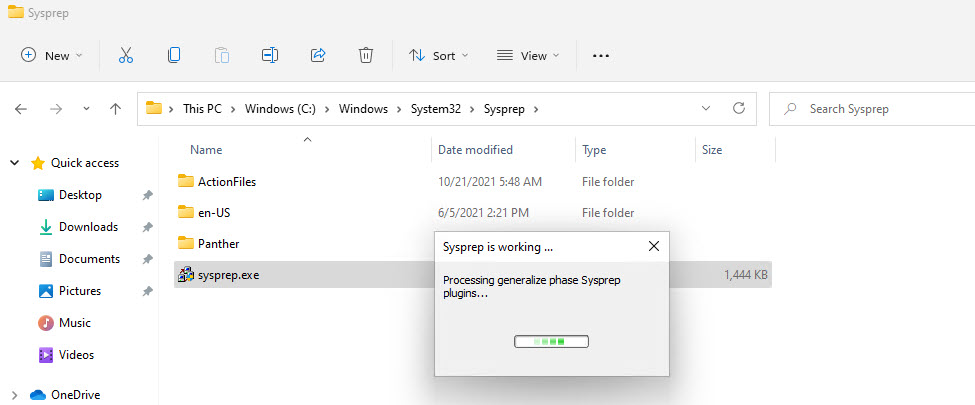Expand chevron after This PC breadcrumb

pyautogui.click(x=233, y=109)
